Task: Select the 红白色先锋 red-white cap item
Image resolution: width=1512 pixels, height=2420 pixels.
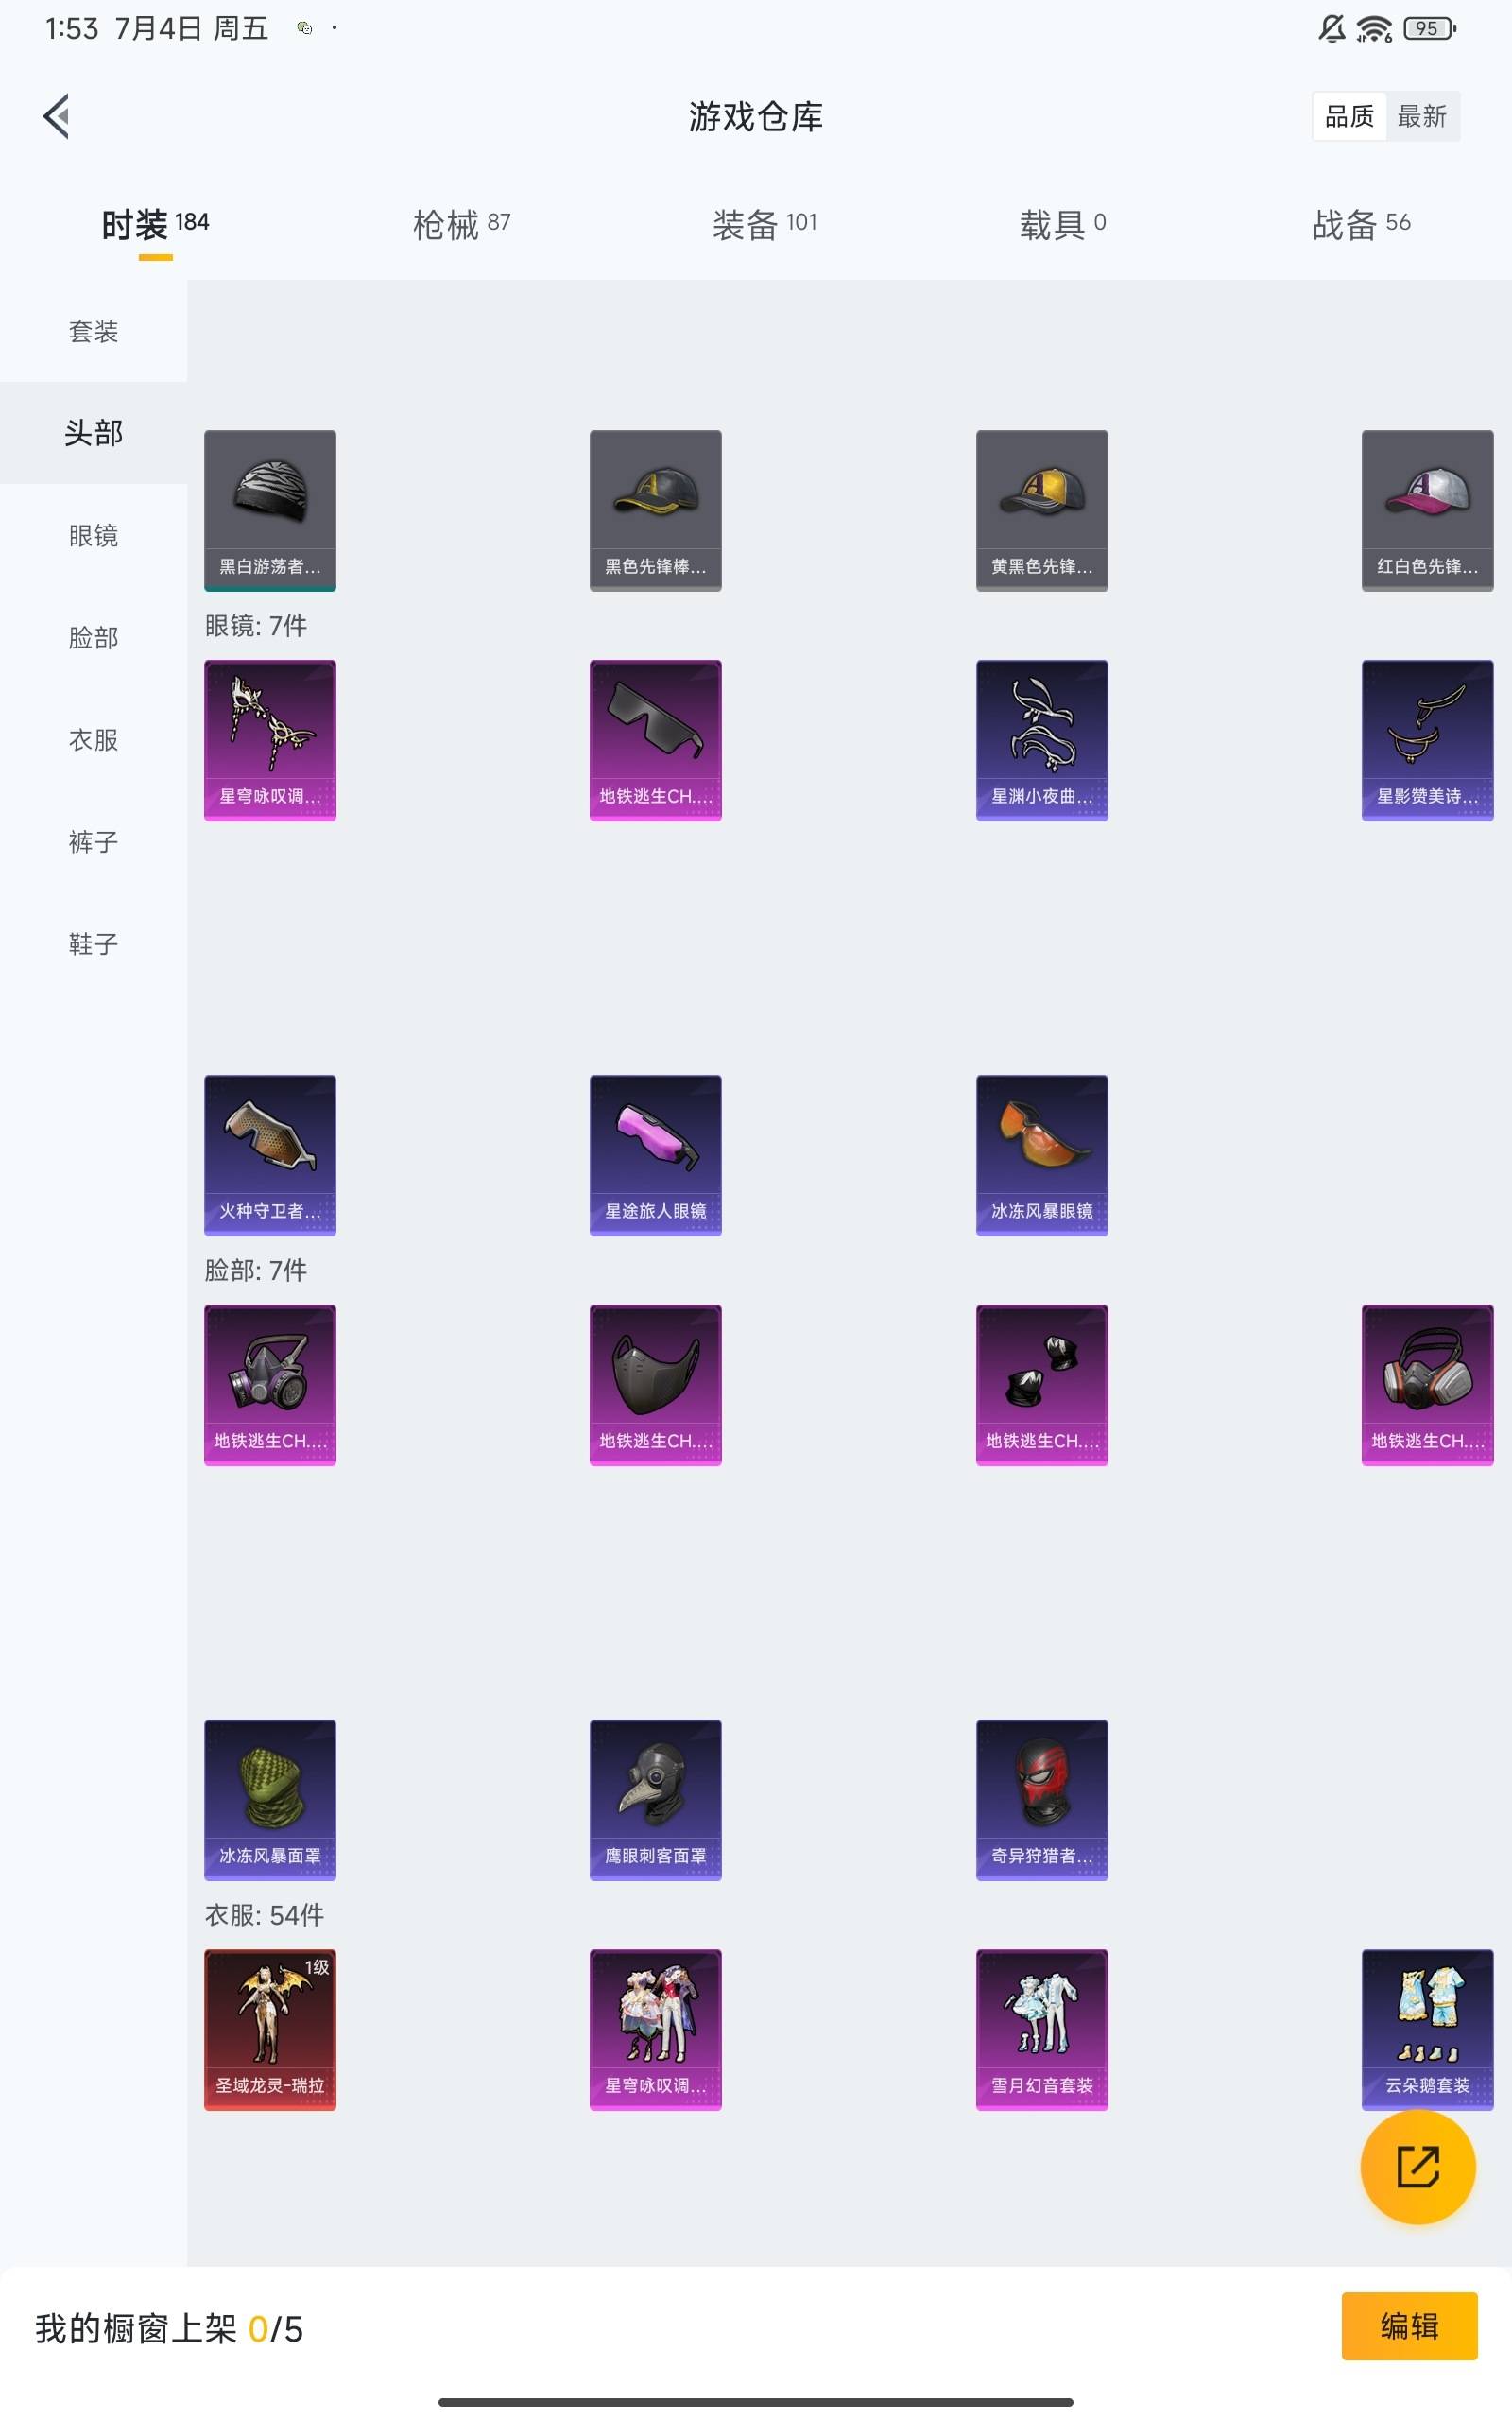Action: pyautogui.click(x=1427, y=510)
